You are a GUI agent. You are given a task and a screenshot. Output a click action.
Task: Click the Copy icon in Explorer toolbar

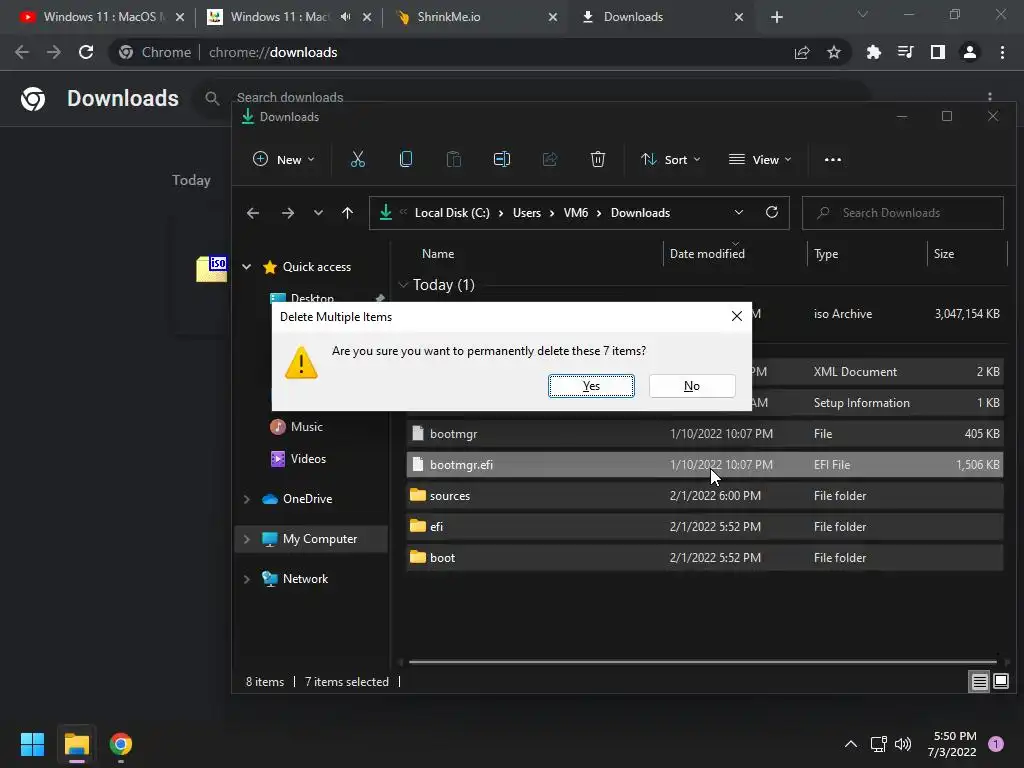[x=406, y=159]
